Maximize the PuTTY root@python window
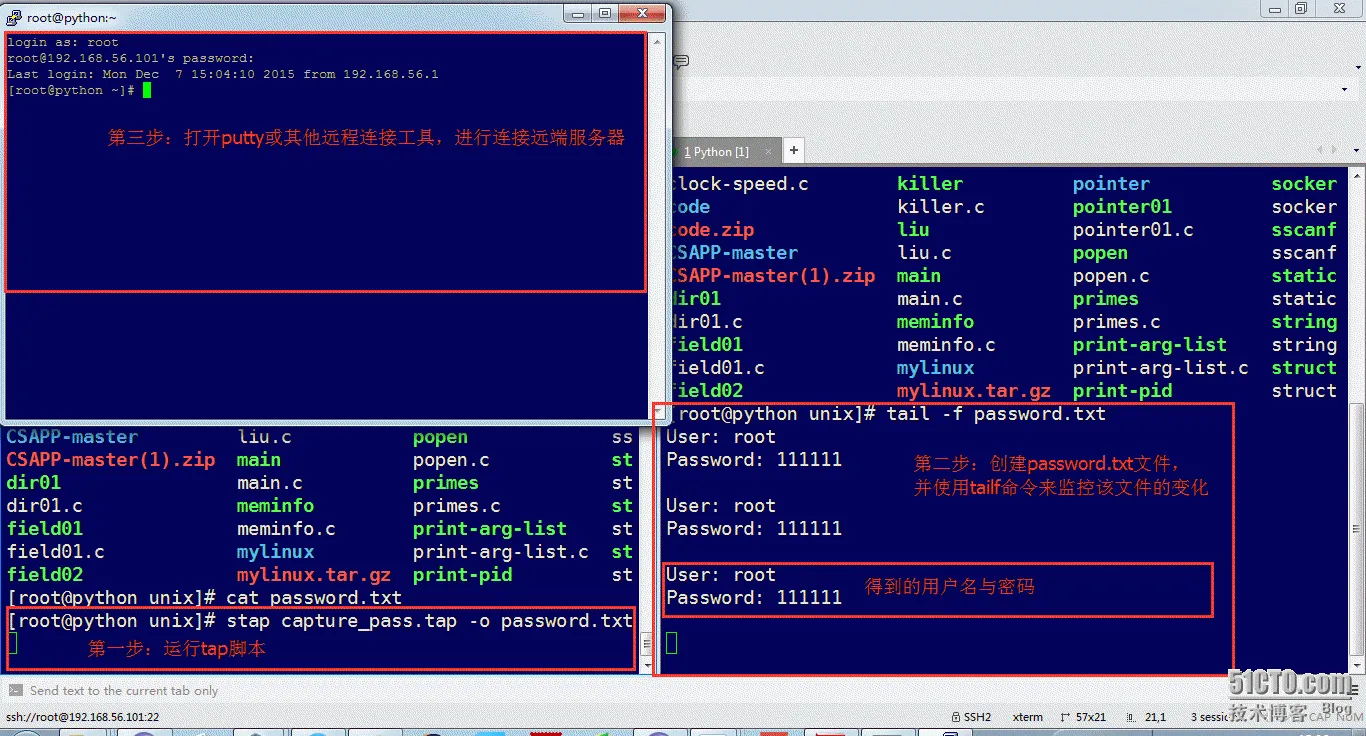 (x=606, y=13)
